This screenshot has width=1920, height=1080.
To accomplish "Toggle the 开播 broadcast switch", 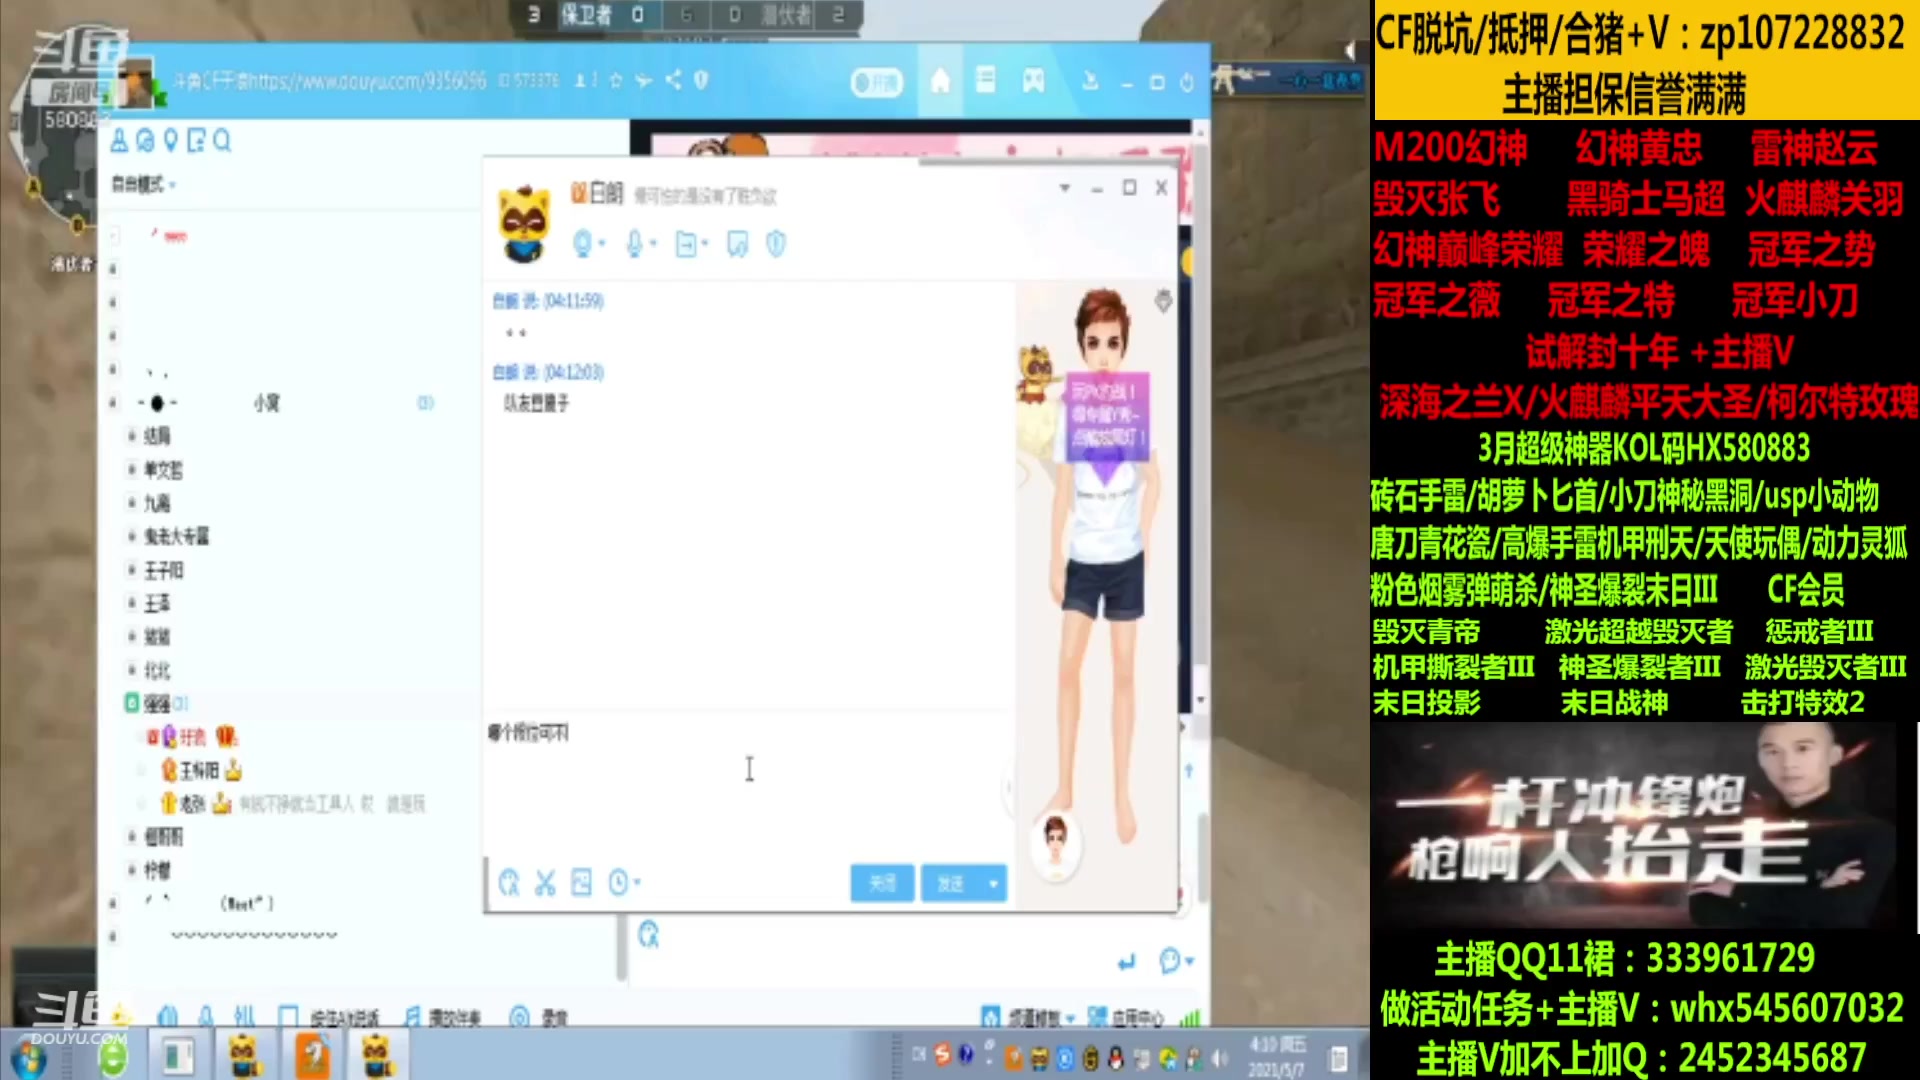I will click(x=876, y=83).
